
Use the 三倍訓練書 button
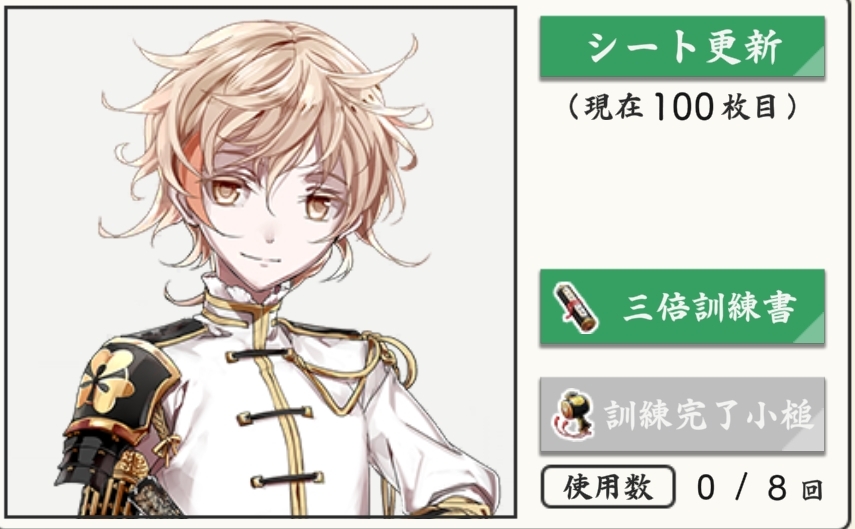coord(682,307)
